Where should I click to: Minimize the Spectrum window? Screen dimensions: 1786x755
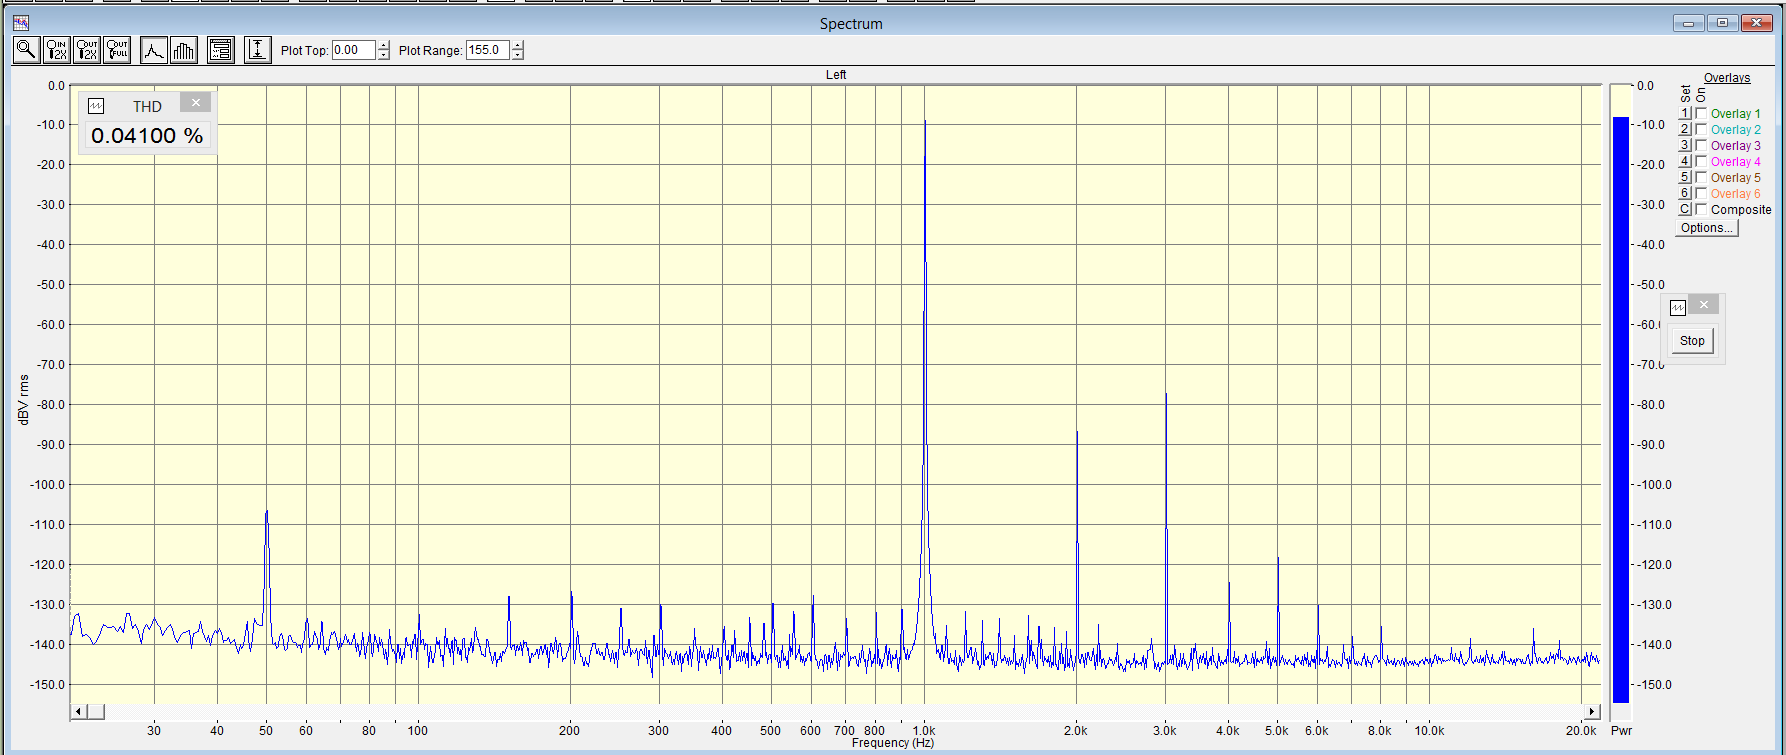click(1689, 23)
